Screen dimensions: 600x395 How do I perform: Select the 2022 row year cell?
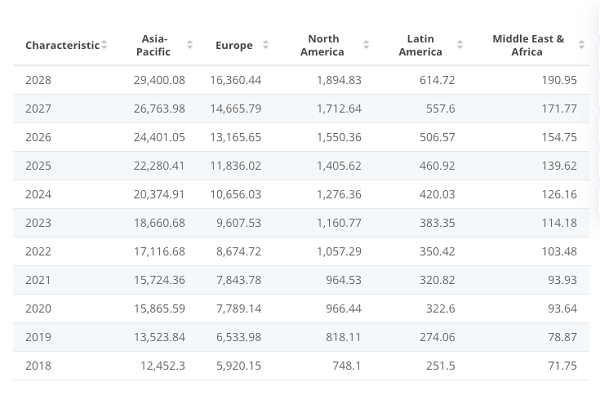38,251
